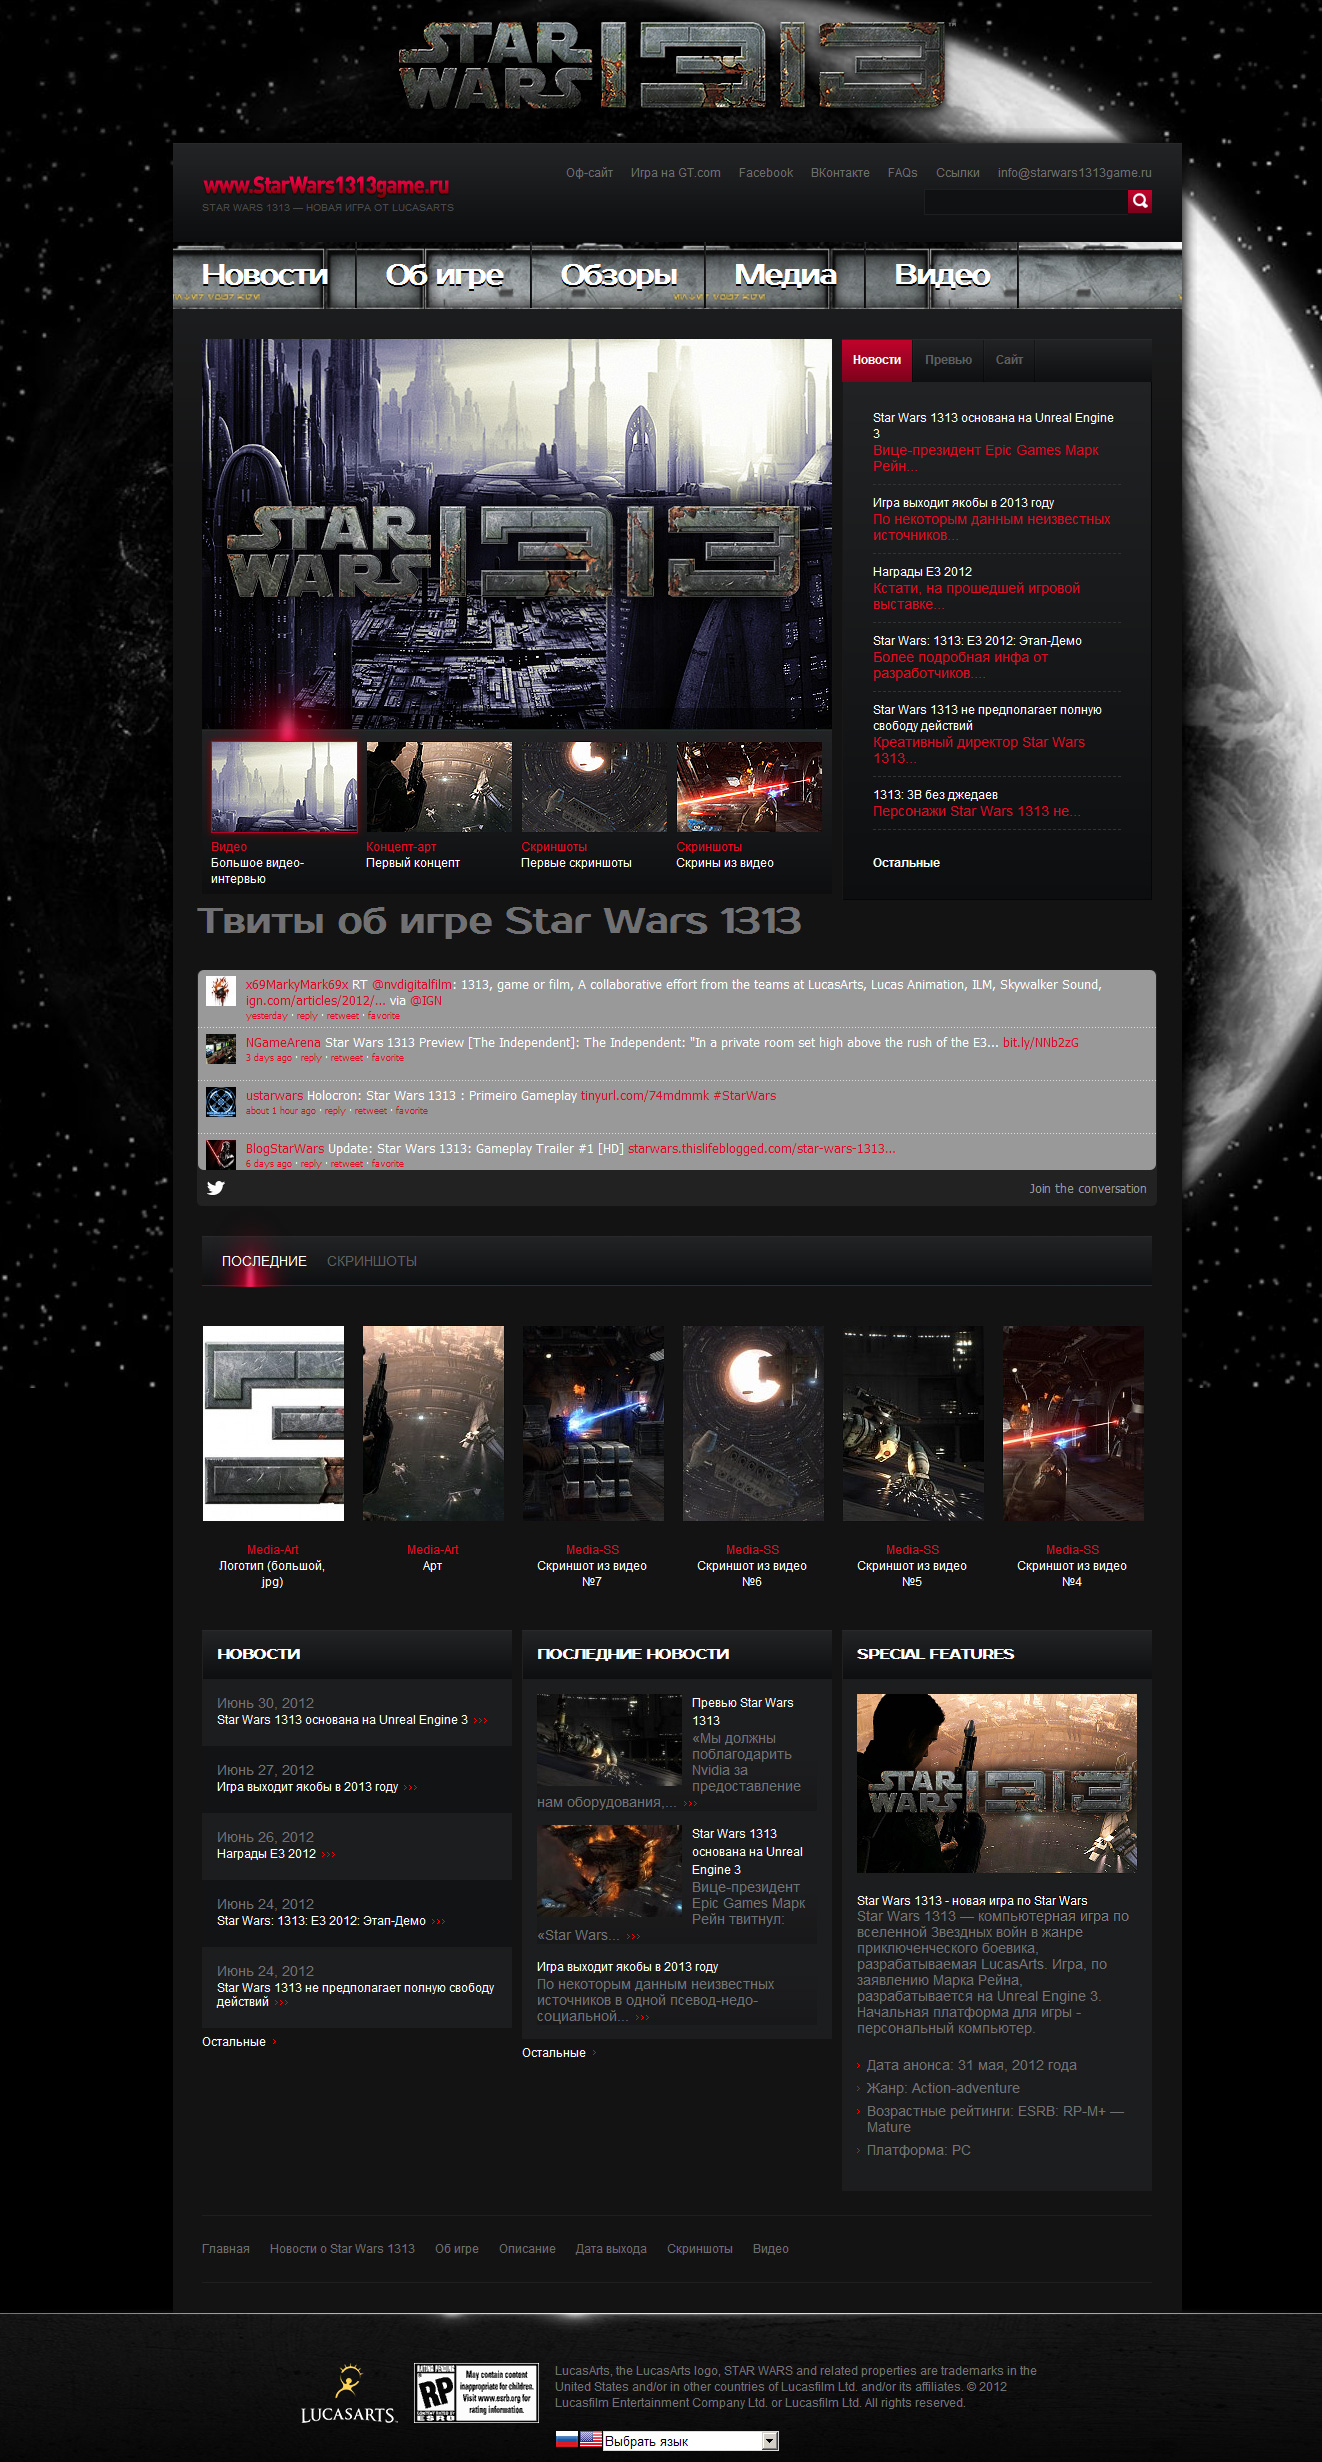Click x69MarkyMark69x tweet avatar
1322x2462 pixels.
coord(221,991)
